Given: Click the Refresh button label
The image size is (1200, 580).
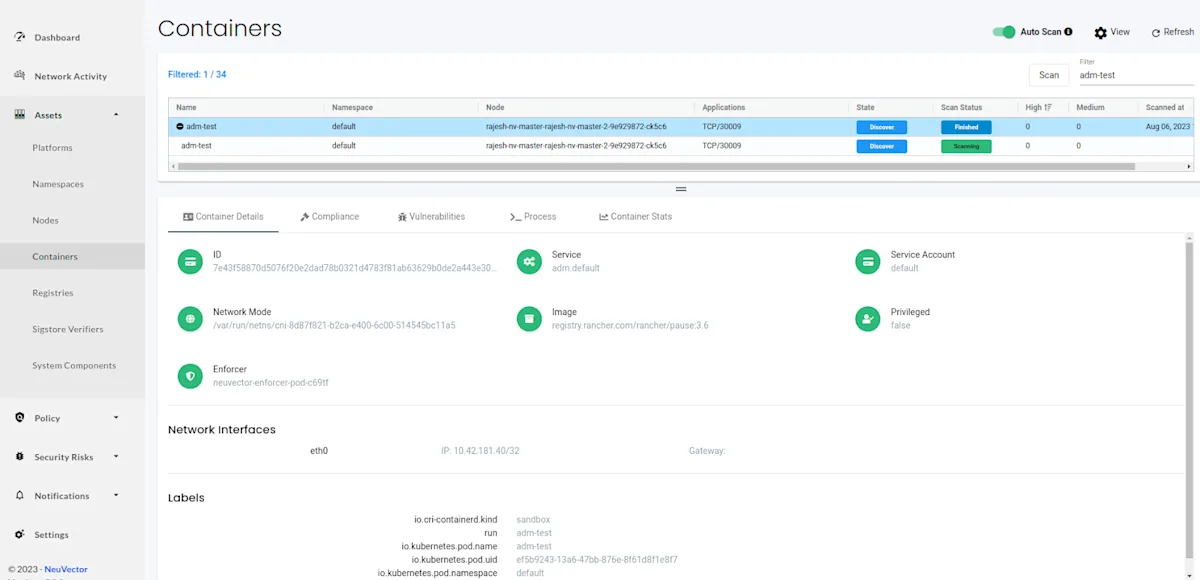Looking at the screenshot, I should coord(1179,32).
